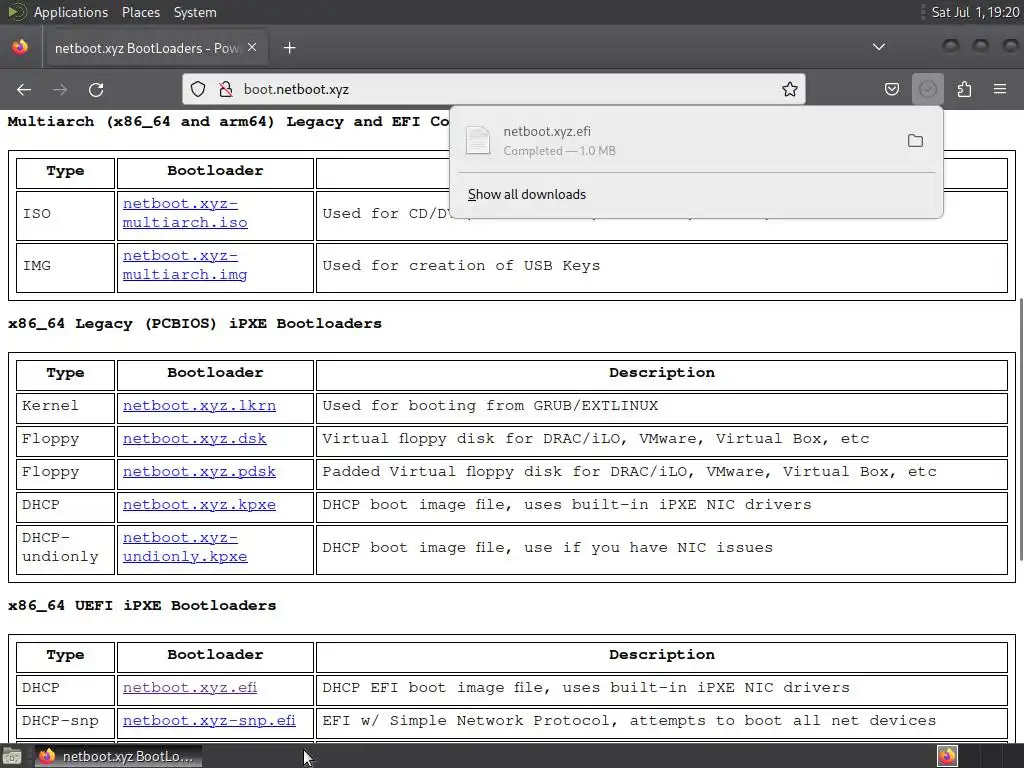This screenshot has width=1024, height=768.
Task: Click the Firefox tray icon in bottom panel
Action: [947, 756]
